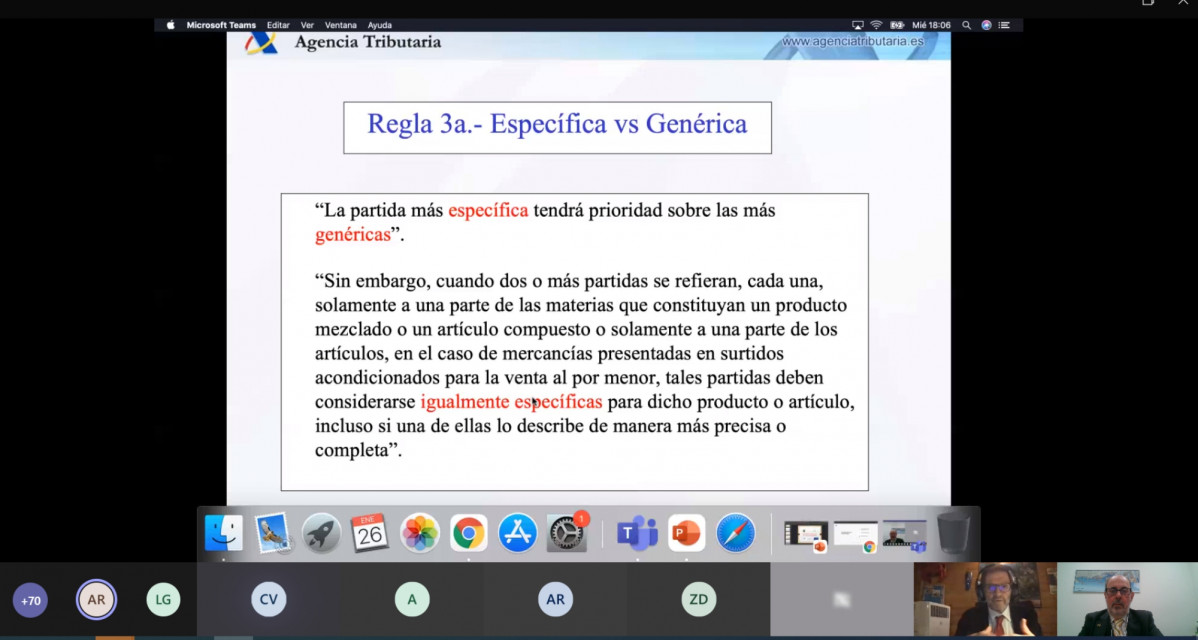The height and width of the screenshot is (640, 1198).
Task: Open Google Chrome from the Dock
Action: [x=469, y=532]
